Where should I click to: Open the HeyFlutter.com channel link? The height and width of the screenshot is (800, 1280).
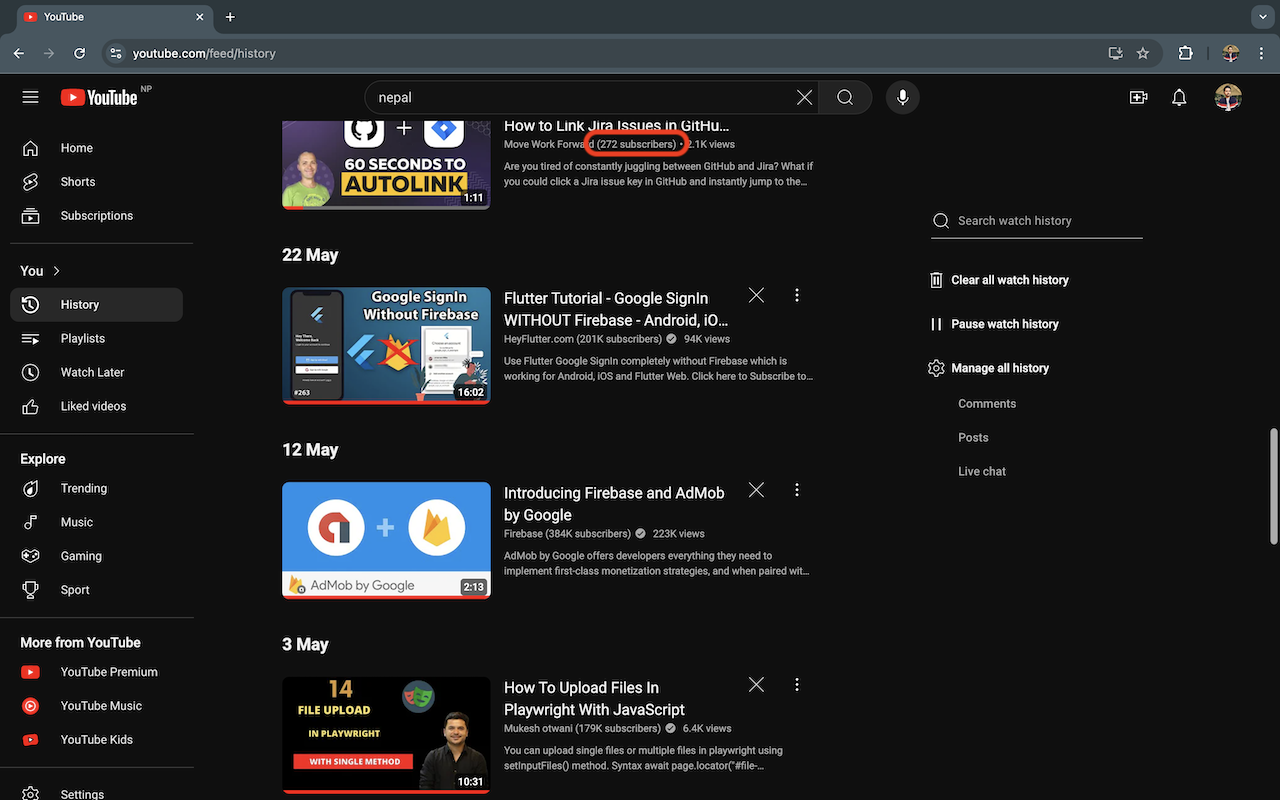(541, 338)
